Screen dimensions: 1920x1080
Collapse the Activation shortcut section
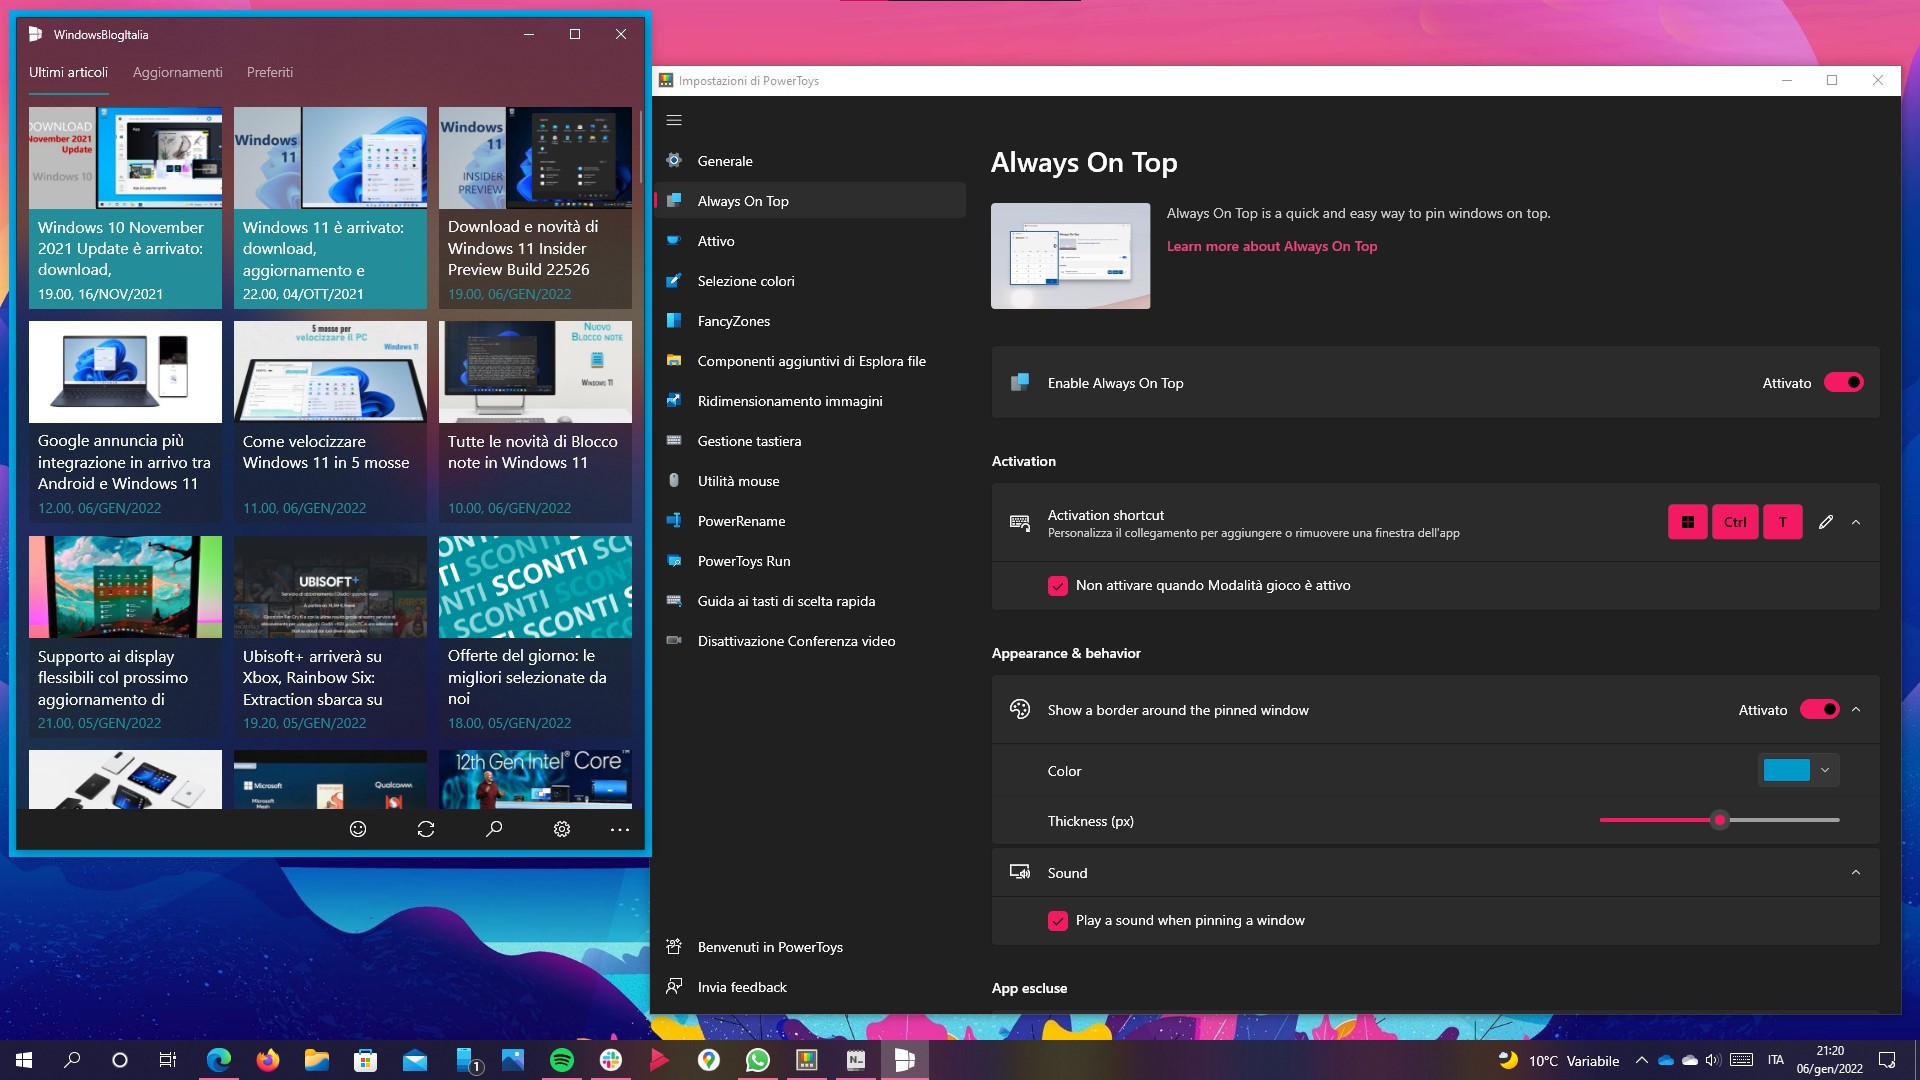coord(1856,522)
